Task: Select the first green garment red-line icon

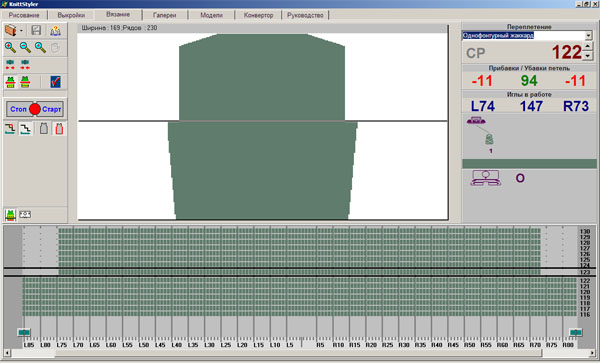Action: pyautogui.click(x=10, y=82)
